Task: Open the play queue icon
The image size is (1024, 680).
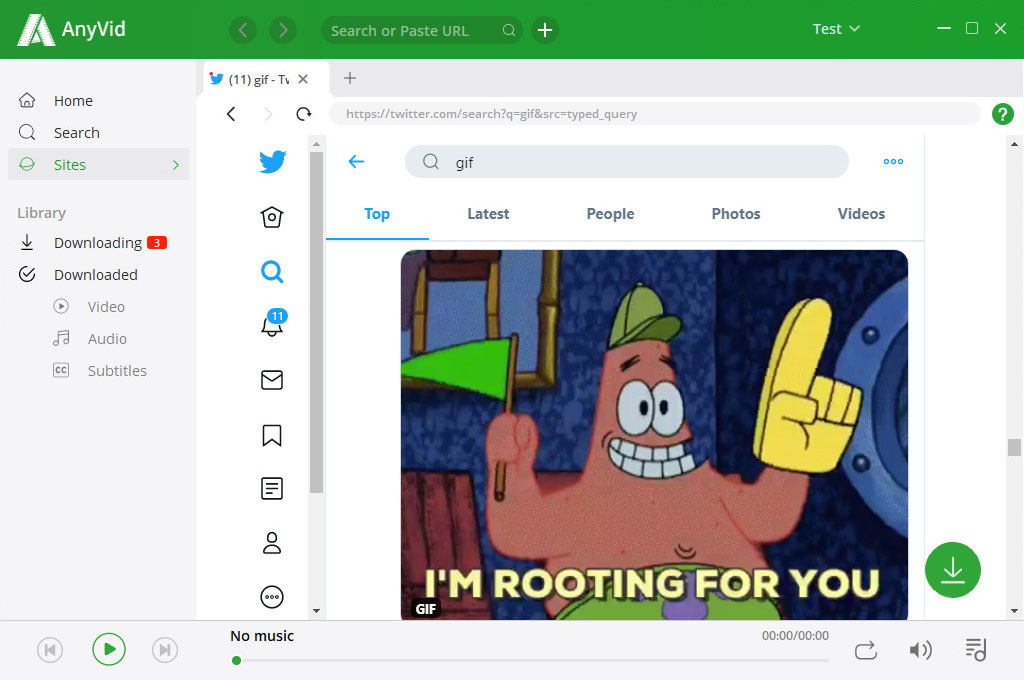Action: click(975, 649)
